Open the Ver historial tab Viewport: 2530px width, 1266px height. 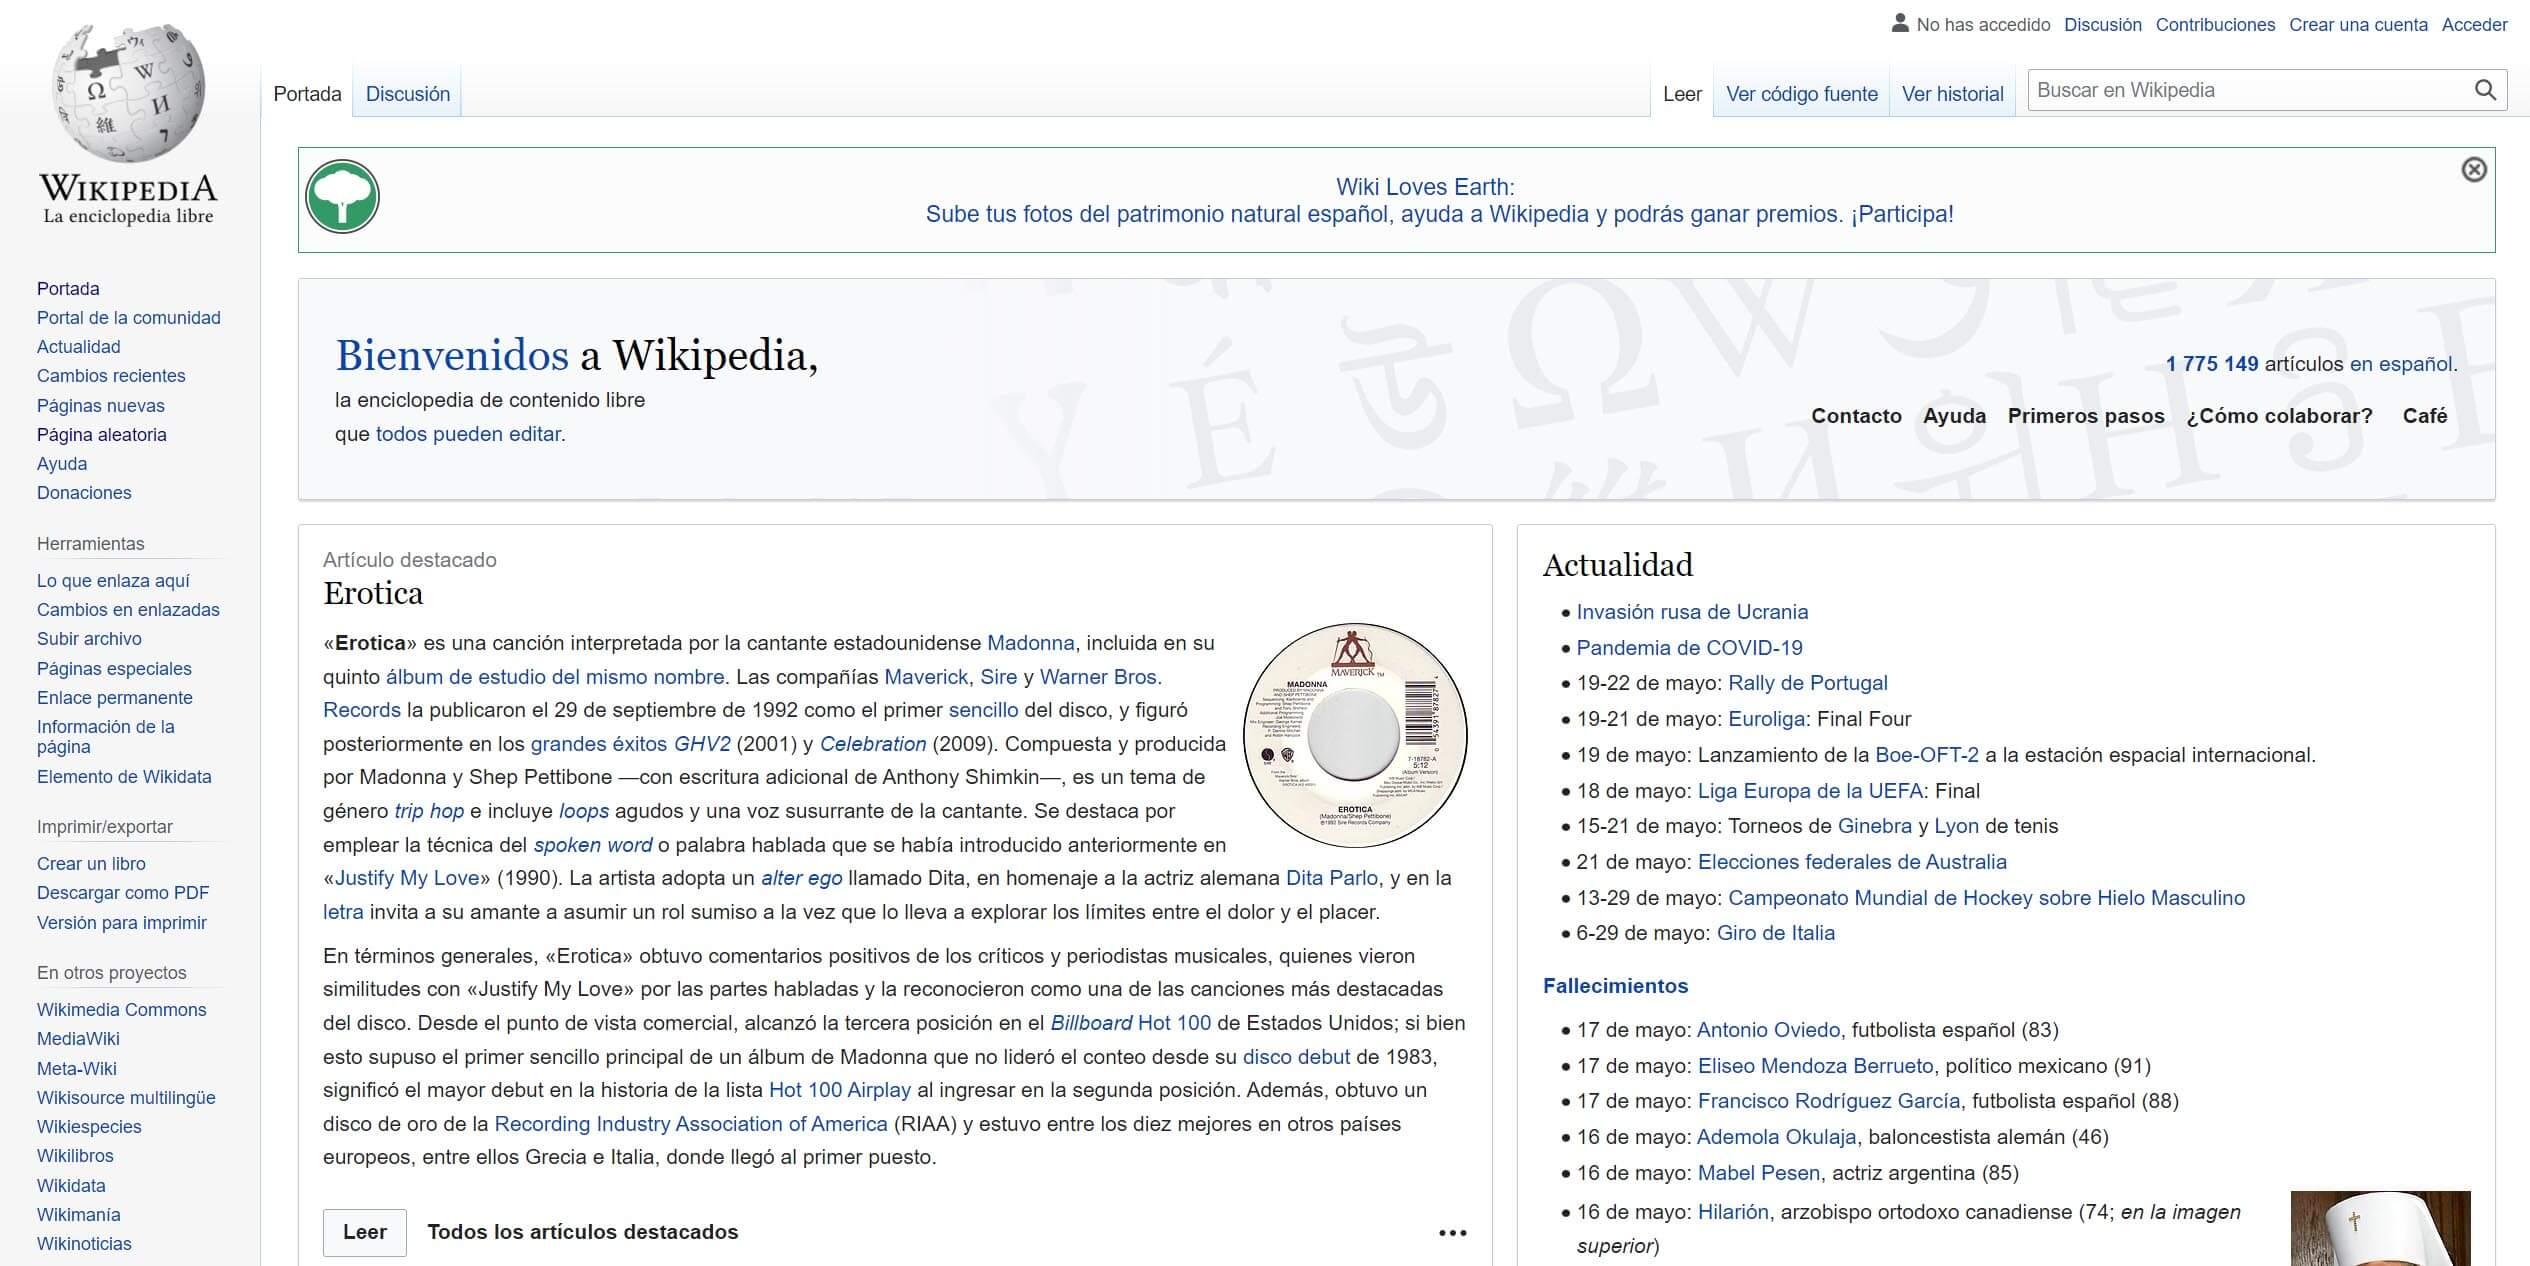click(x=1953, y=94)
